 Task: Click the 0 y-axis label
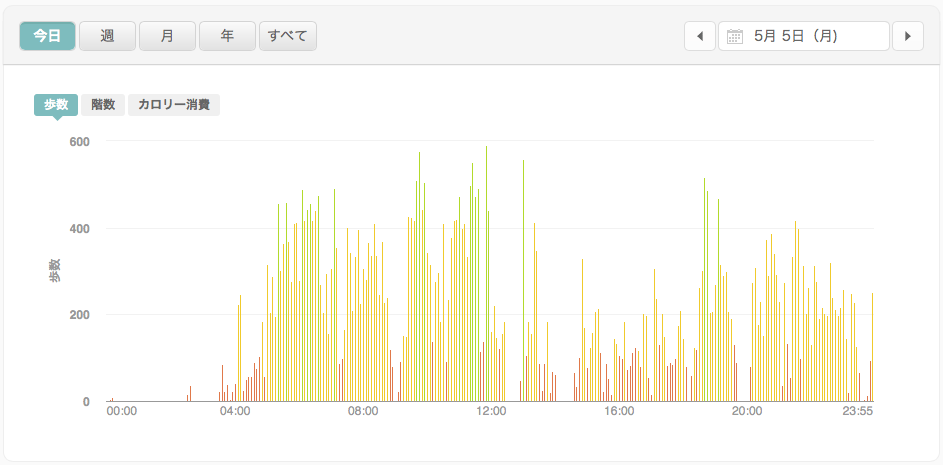[x=86, y=401]
